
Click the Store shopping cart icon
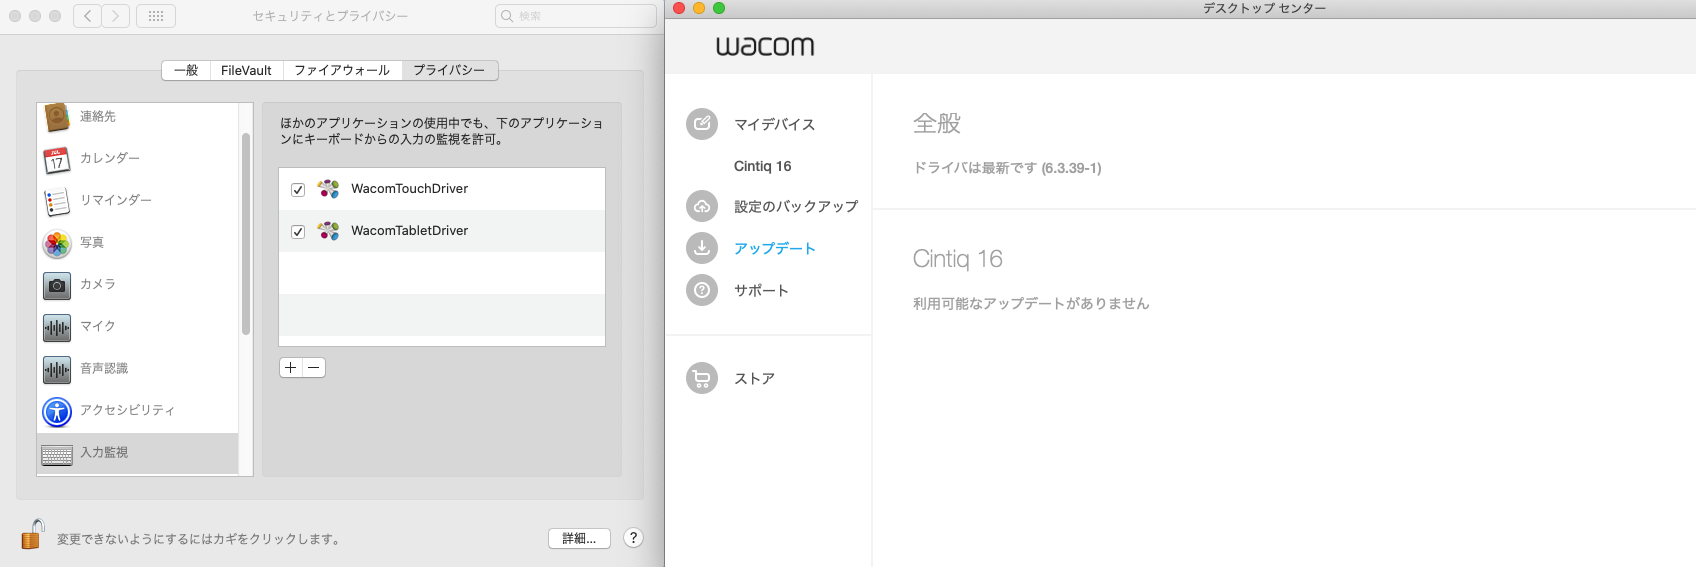point(702,378)
